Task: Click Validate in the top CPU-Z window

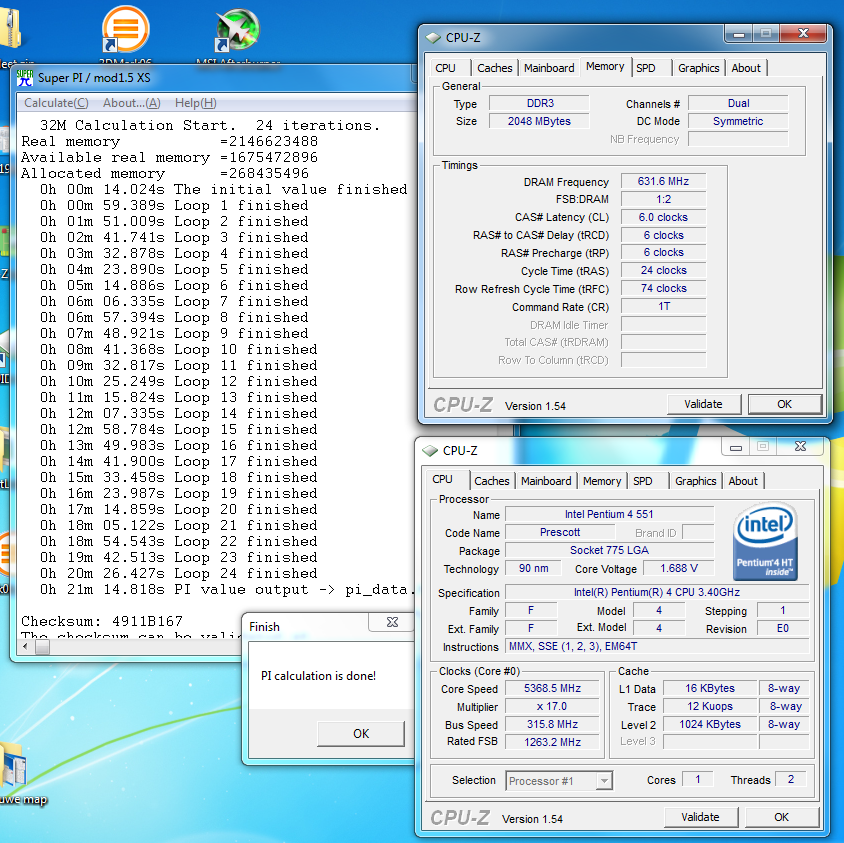Action: [x=704, y=404]
